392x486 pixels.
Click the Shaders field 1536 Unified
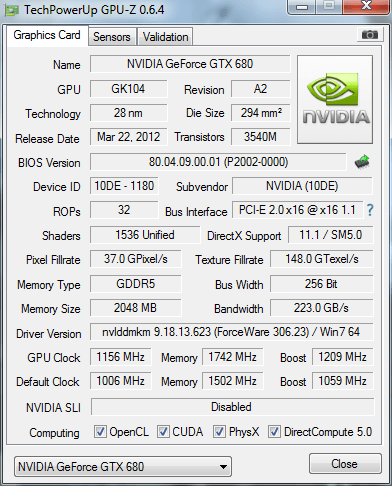click(x=145, y=235)
